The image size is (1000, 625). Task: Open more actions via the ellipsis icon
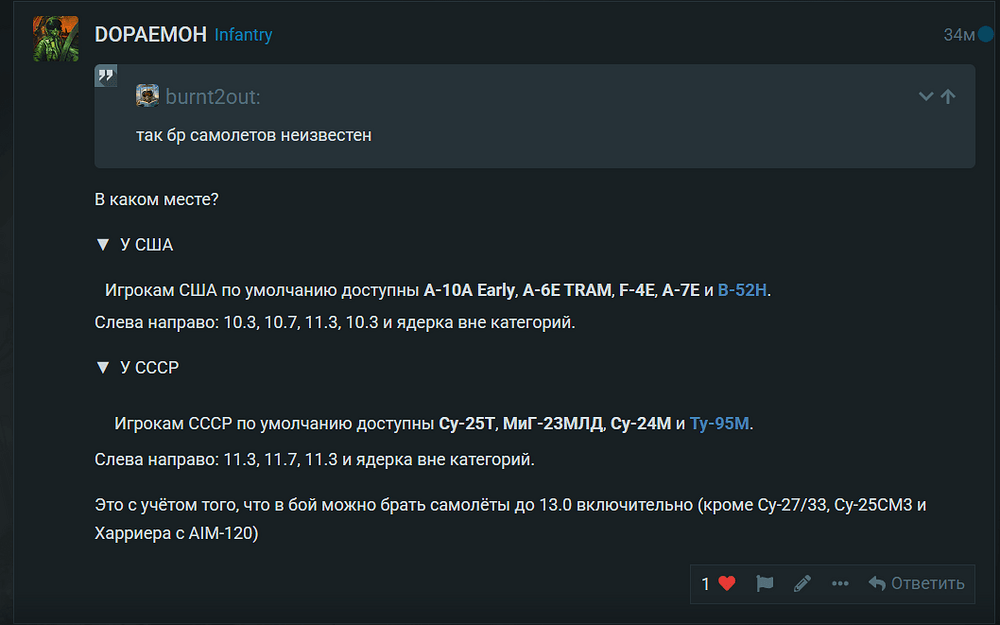click(840, 583)
